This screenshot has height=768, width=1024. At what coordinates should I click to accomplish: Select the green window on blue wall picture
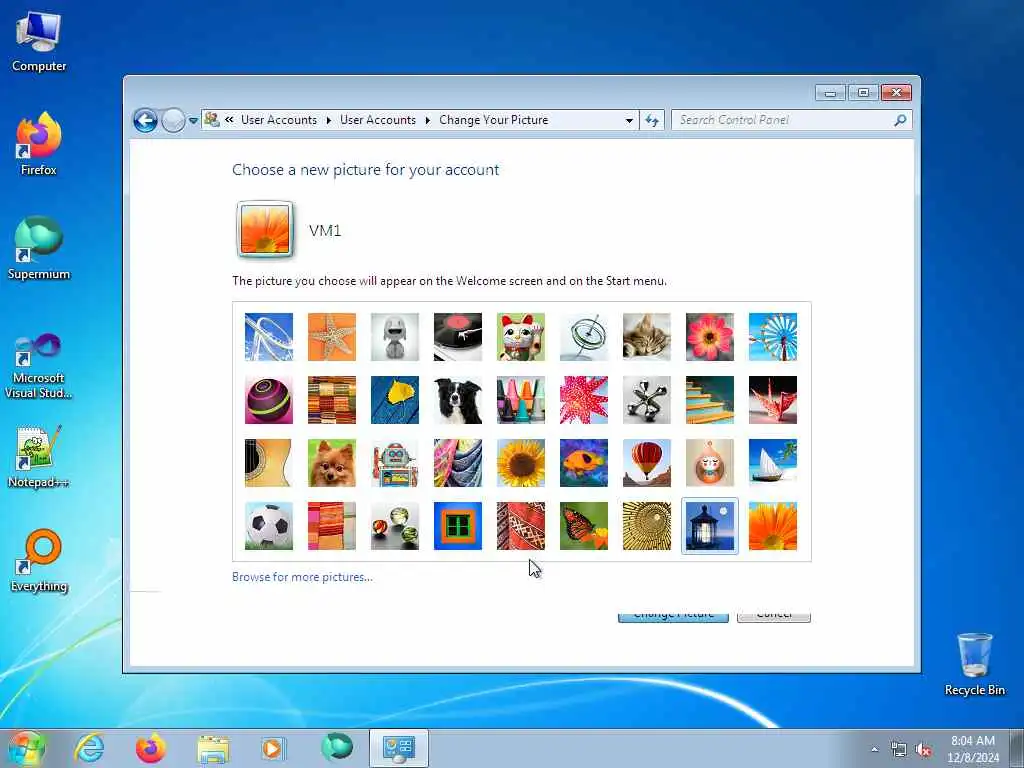point(458,526)
